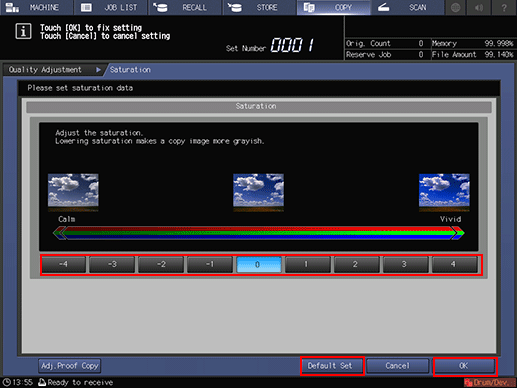Select saturation level 0
517x388 pixels.
pyautogui.click(x=259, y=264)
